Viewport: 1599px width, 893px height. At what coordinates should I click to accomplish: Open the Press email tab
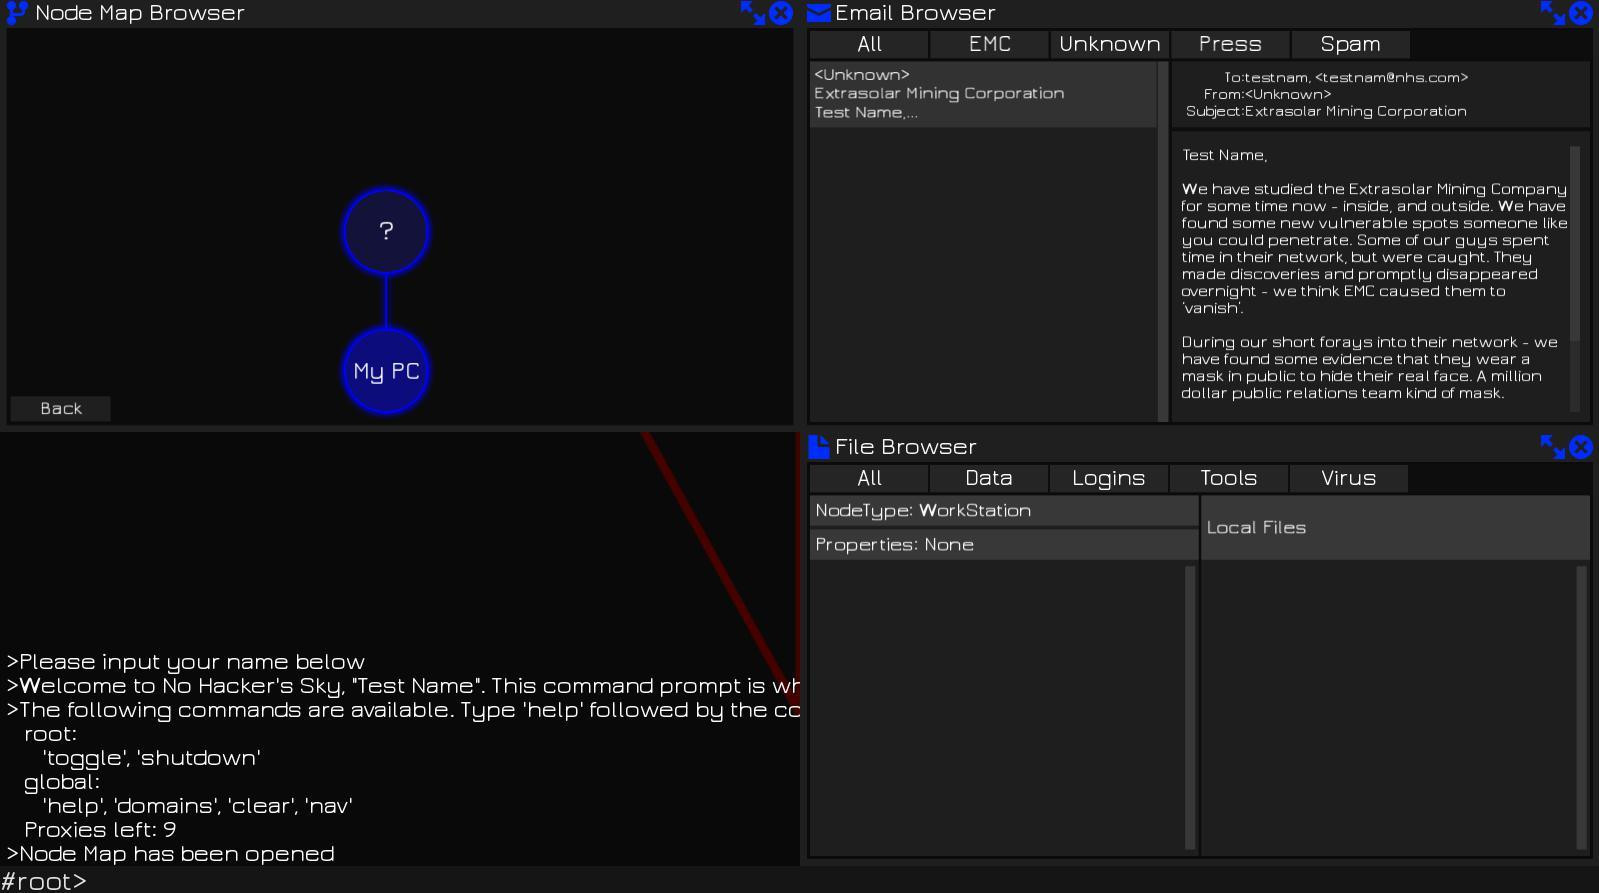click(1229, 44)
